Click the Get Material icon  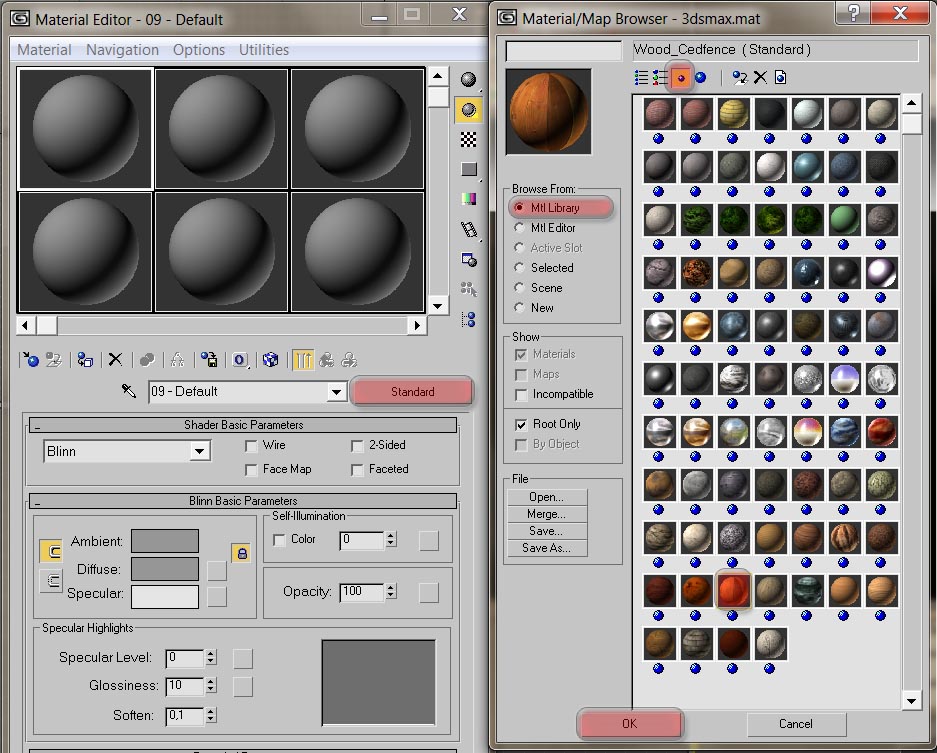[31, 360]
